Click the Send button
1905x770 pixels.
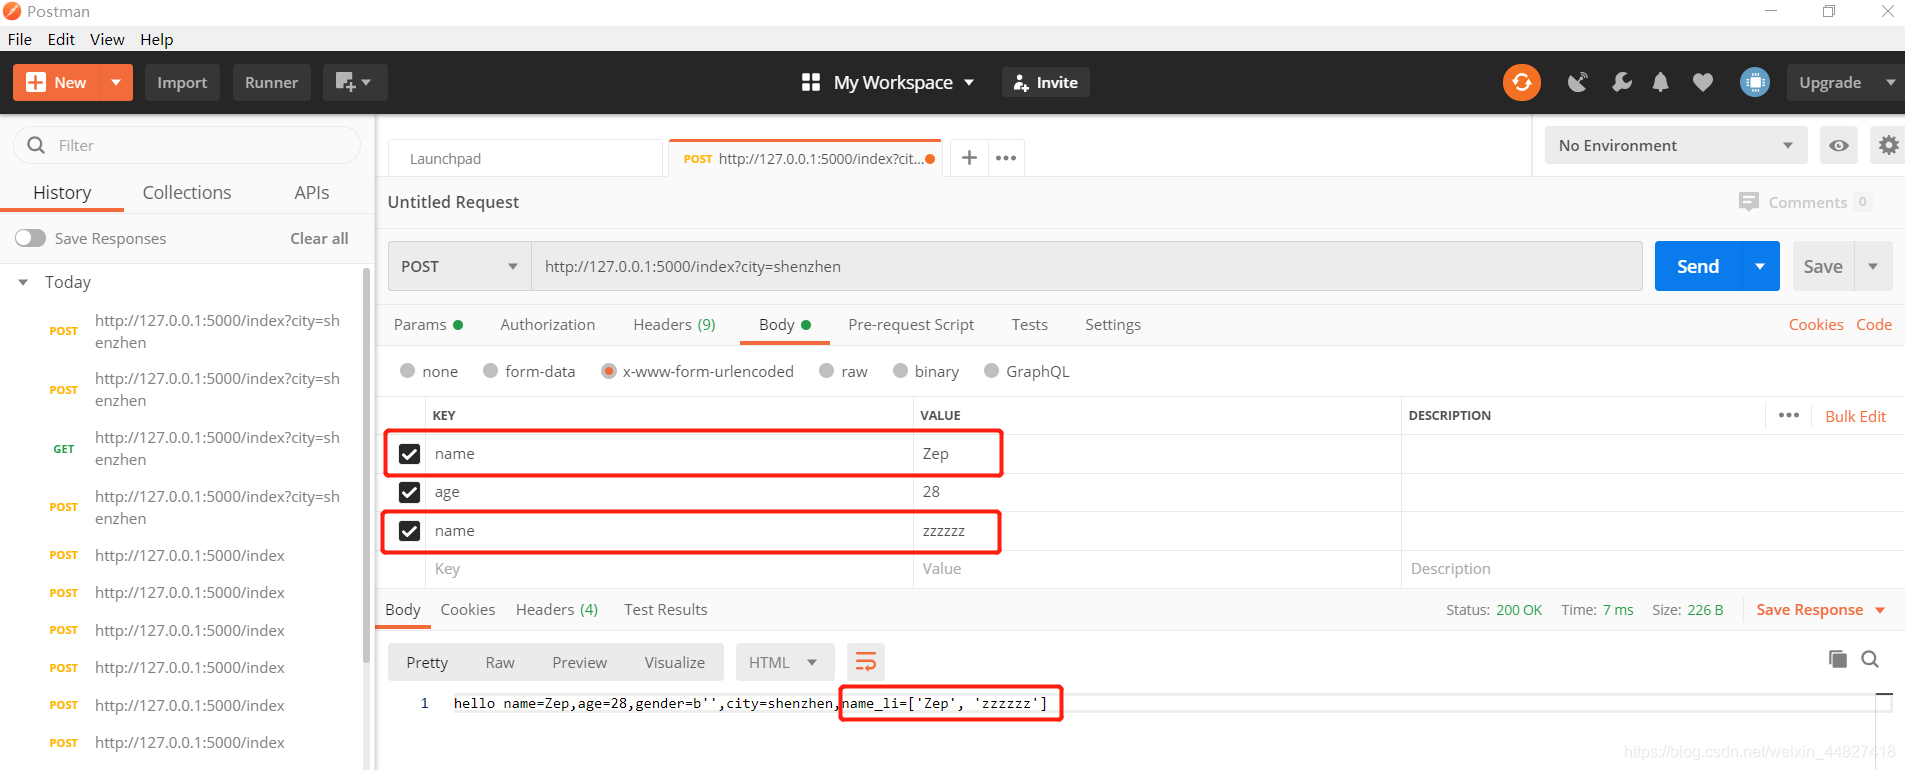coord(1698,266)
